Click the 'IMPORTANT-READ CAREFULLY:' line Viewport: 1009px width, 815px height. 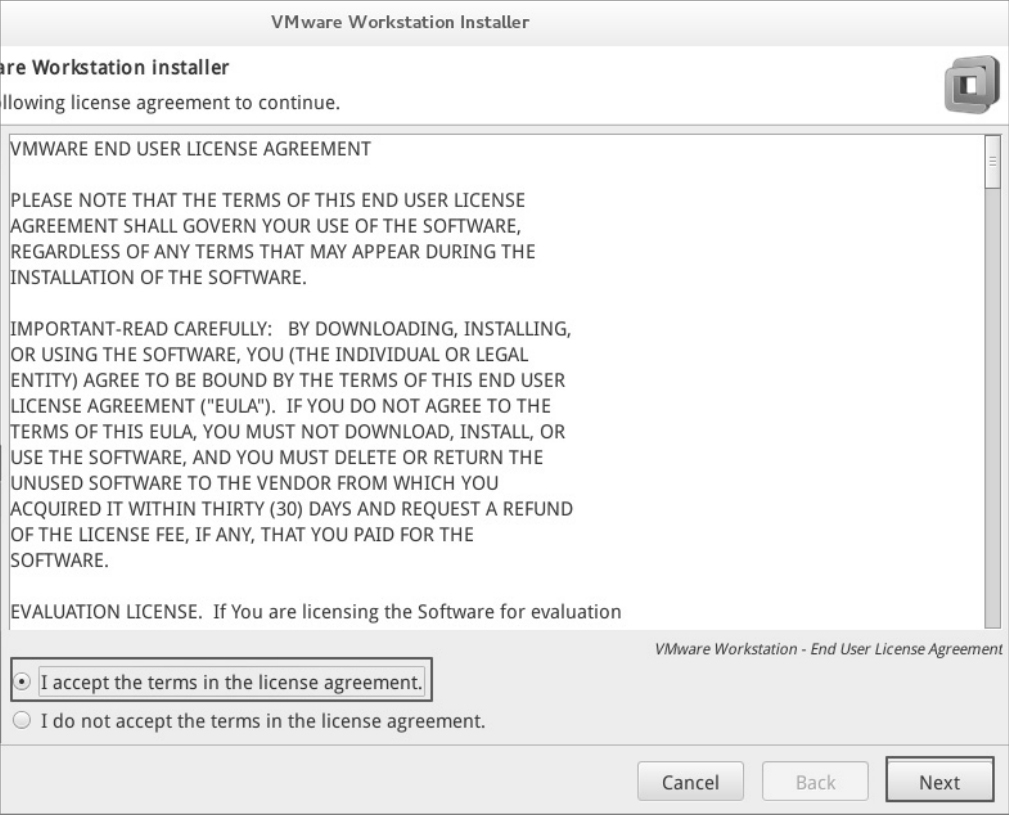point(291,329)
